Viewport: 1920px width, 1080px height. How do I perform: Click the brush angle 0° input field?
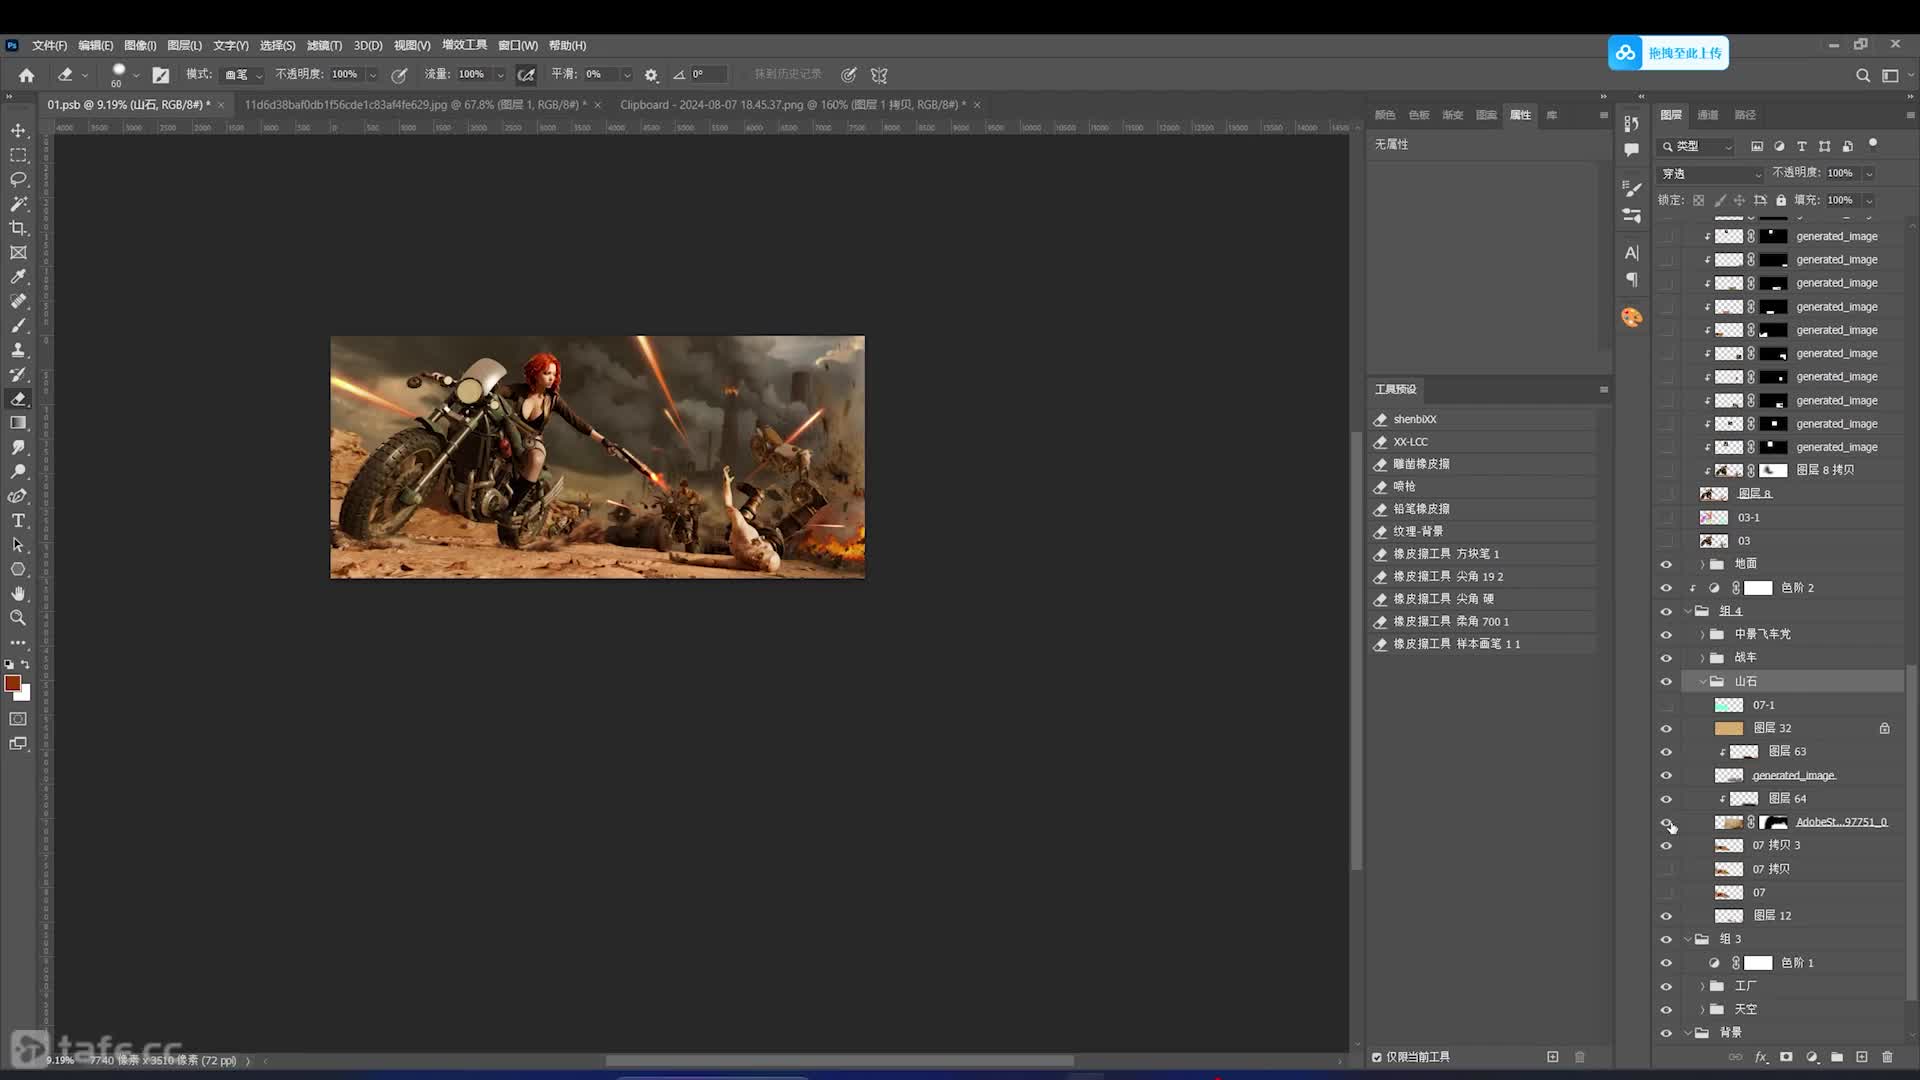[x=707, y=75]
